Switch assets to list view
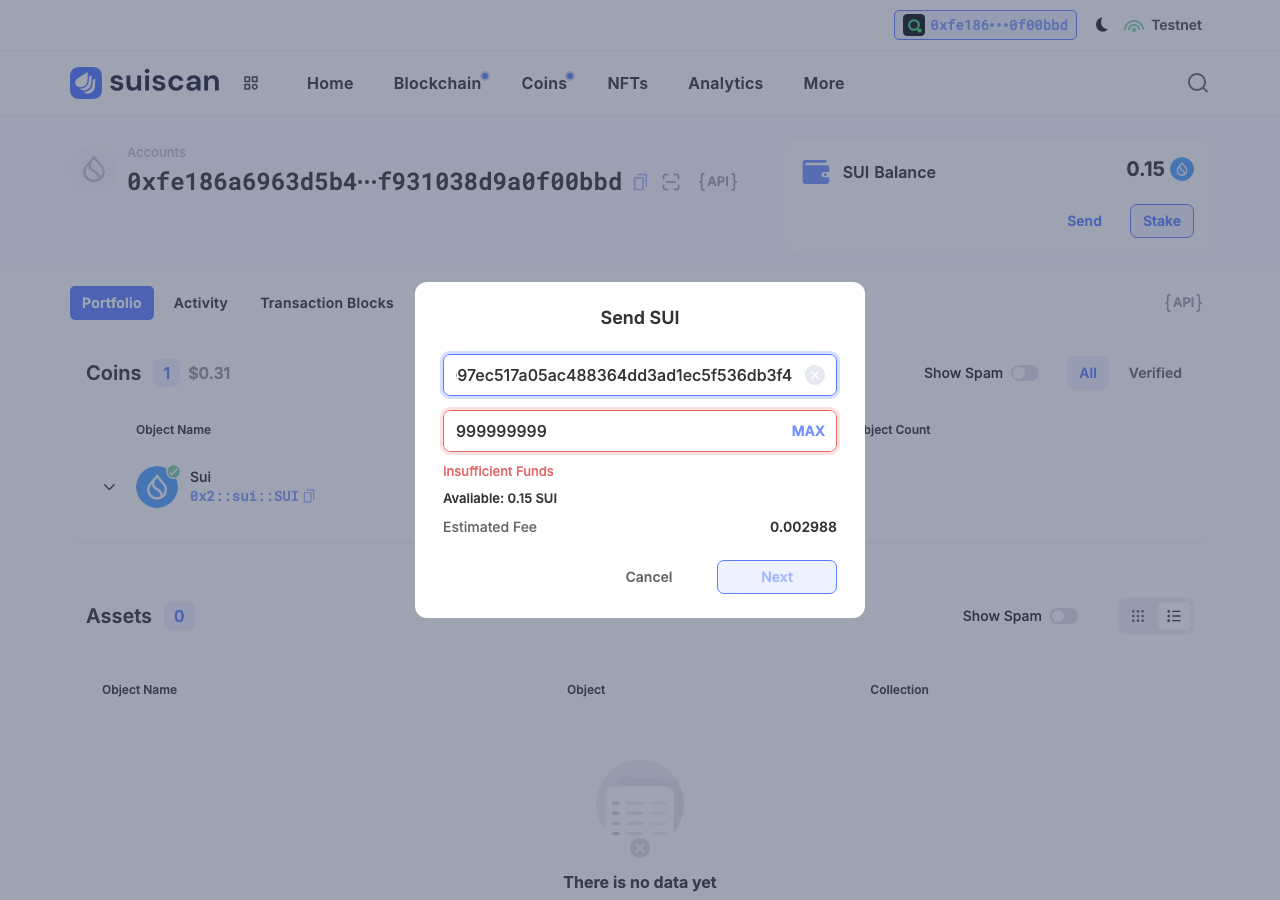 pos(1174,616)
